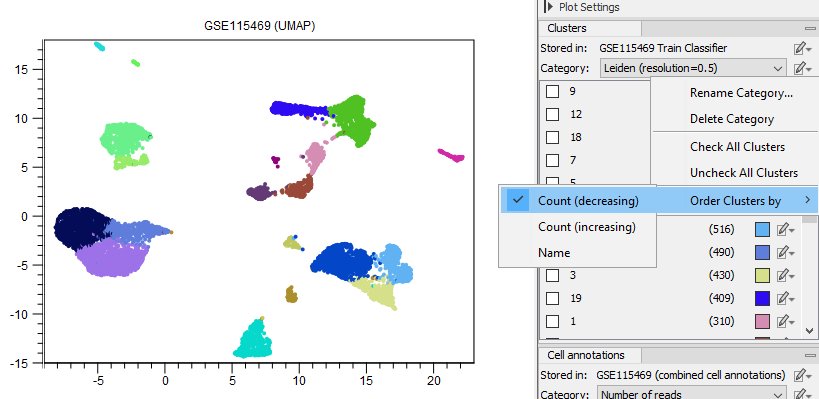Click the (430) cell count
The height and width of the screenshot is (399, 819).
pos(721,275)
